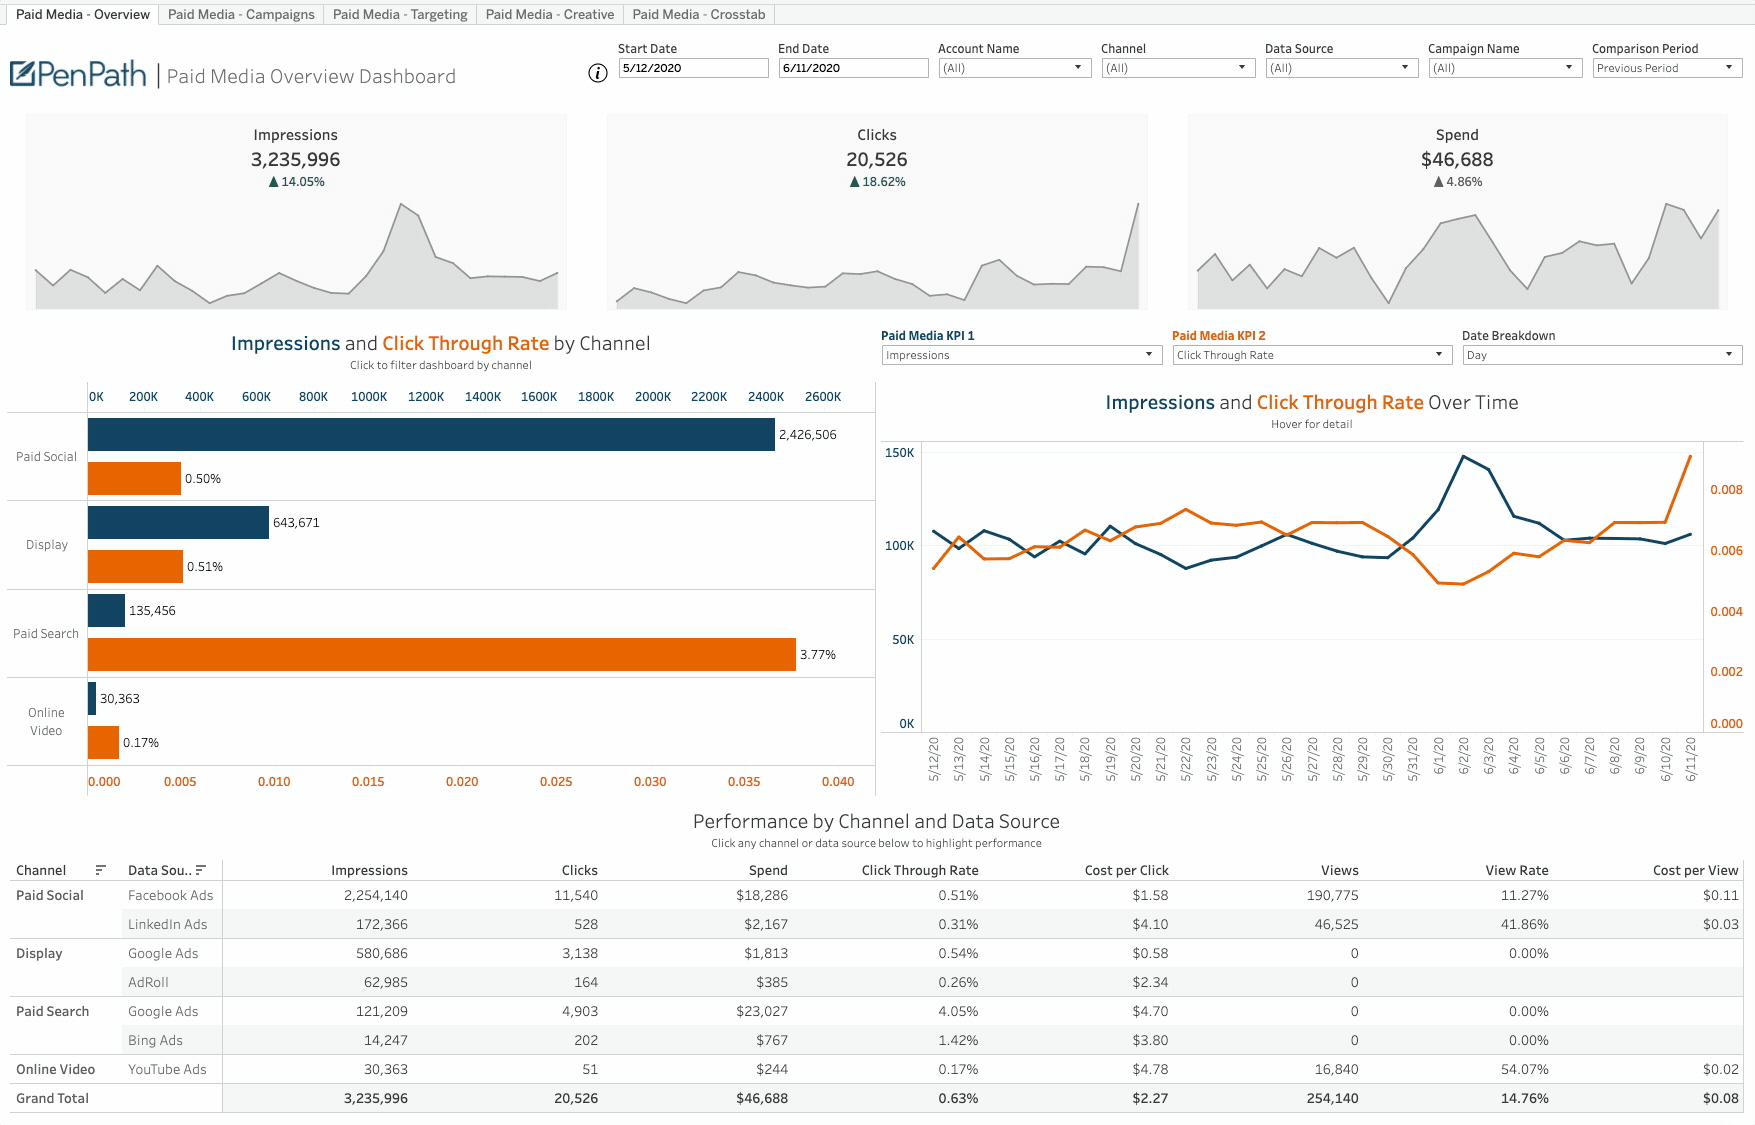Open the Paid Media - Crosstab tab
1755x1125 pixels.
tap(698, 14)
